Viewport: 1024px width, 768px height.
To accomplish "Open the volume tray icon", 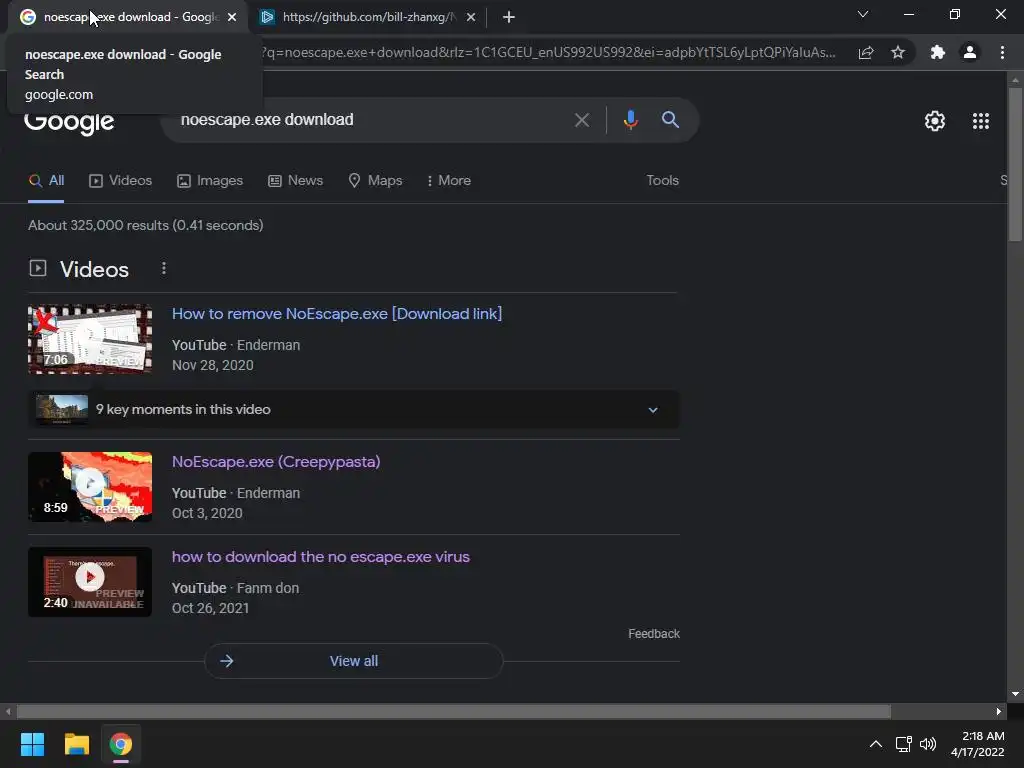I will (x=928, y=744).
